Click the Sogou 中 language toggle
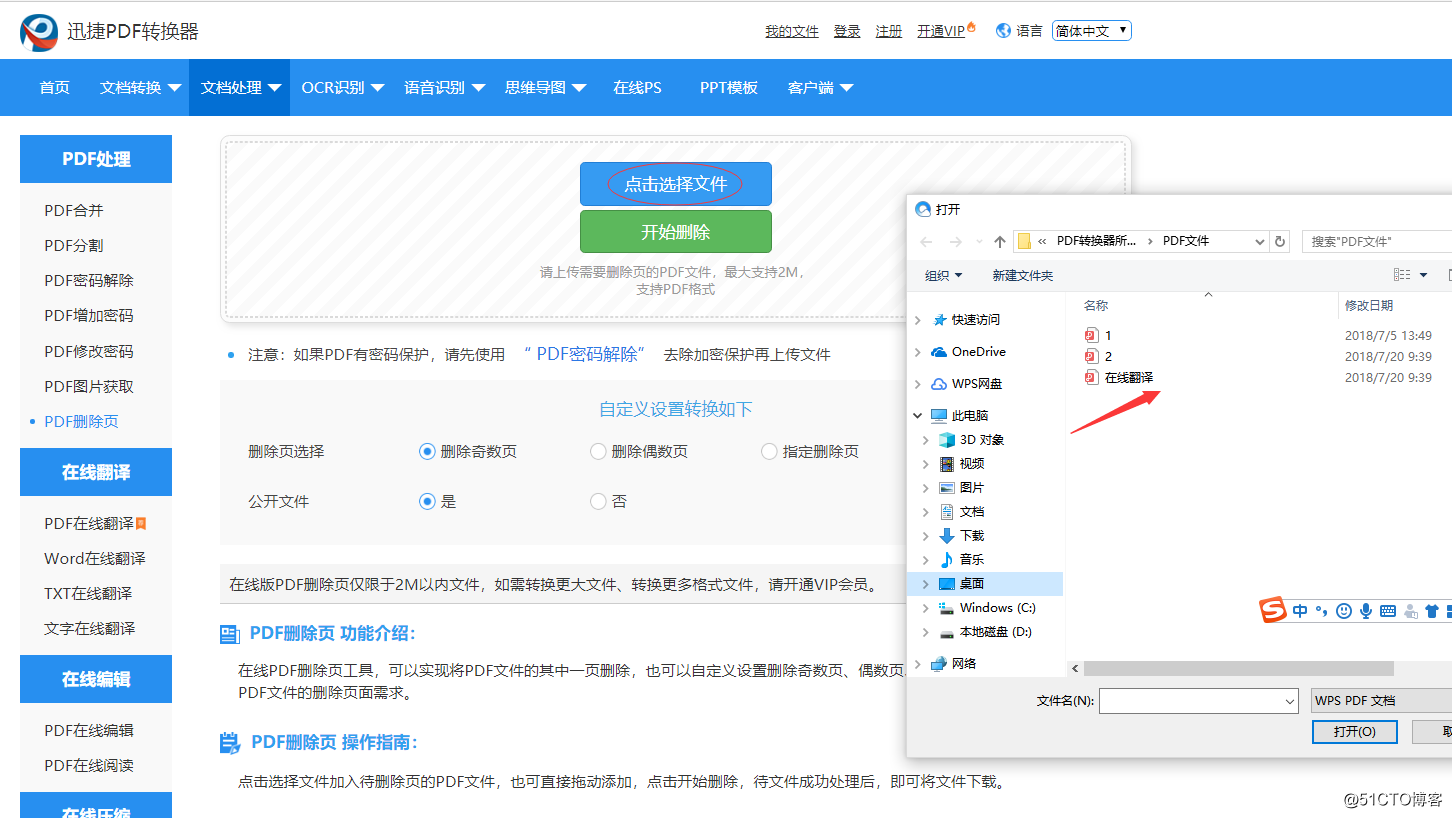 pyautogui.click(x=1300, y=611)
